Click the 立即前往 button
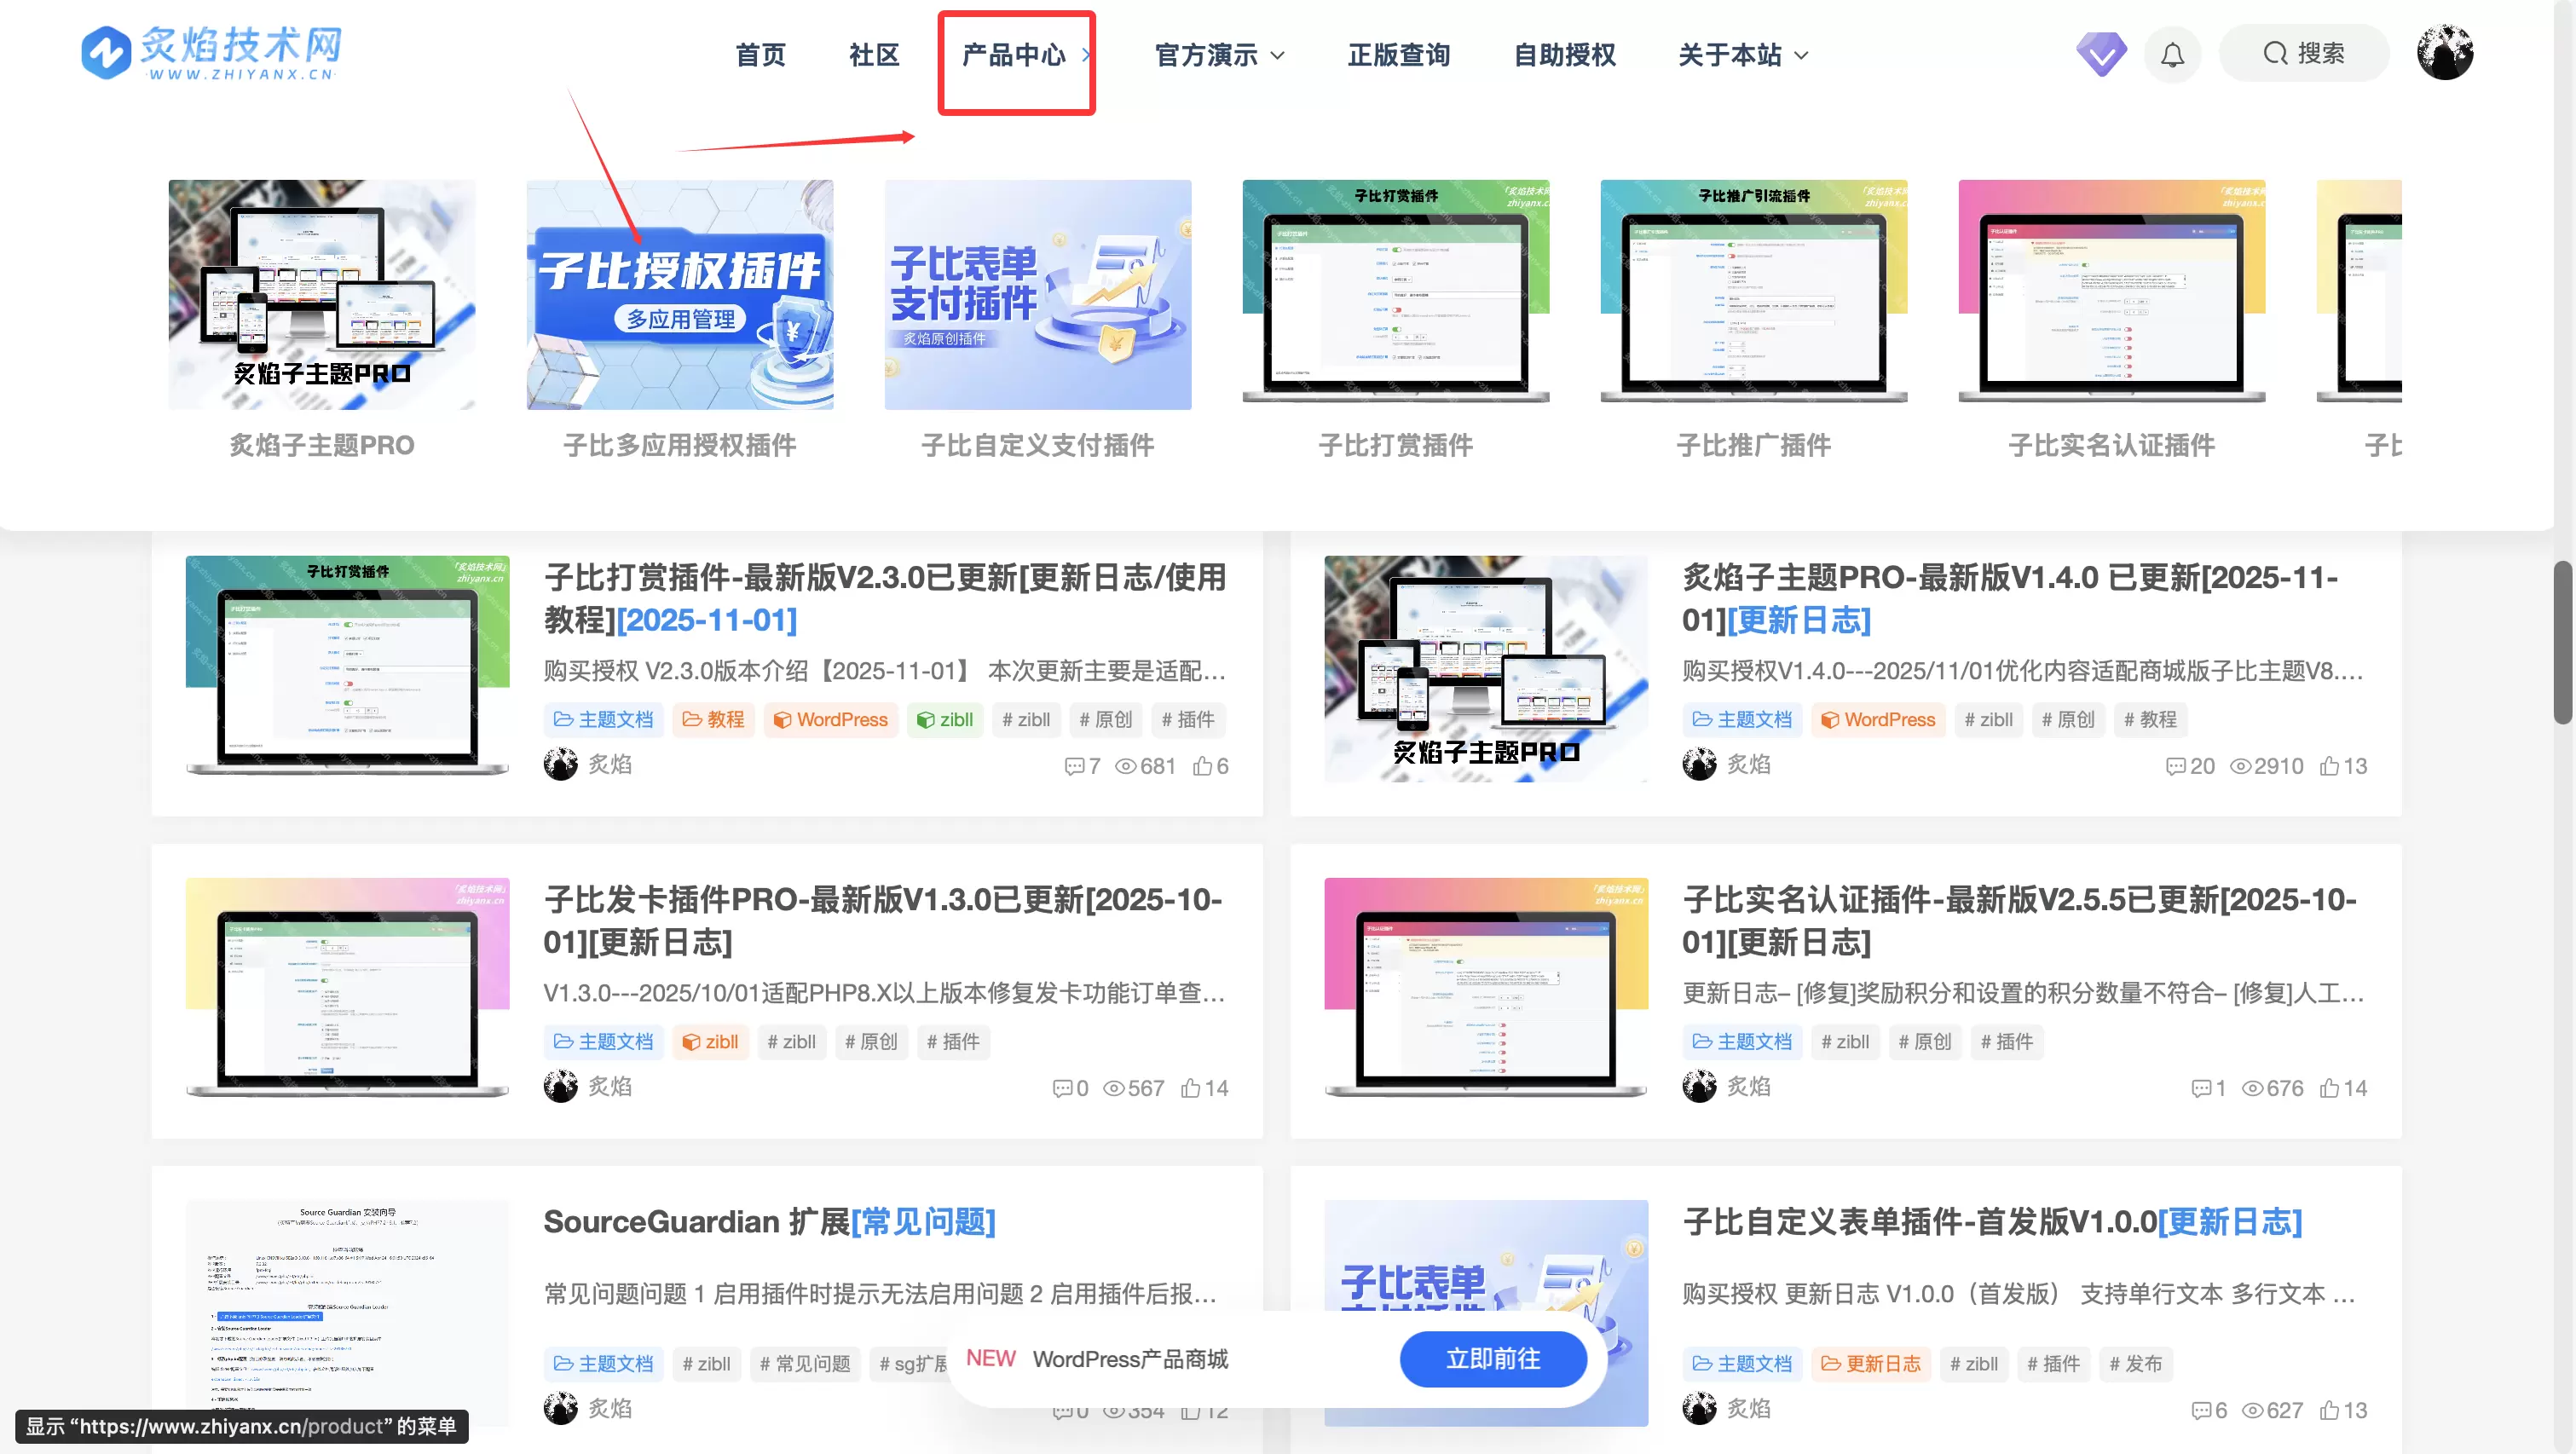Viewport: 2576px width, 1454px height. tap(1493, 1359)
